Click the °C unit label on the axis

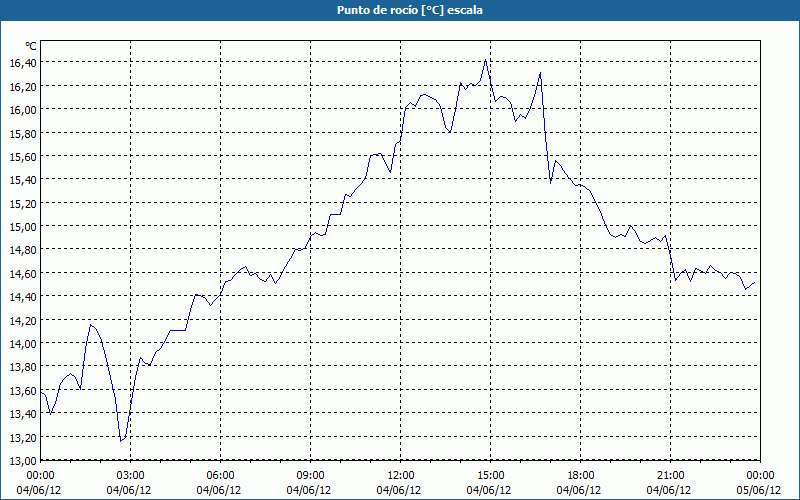[x=31, y=46]
